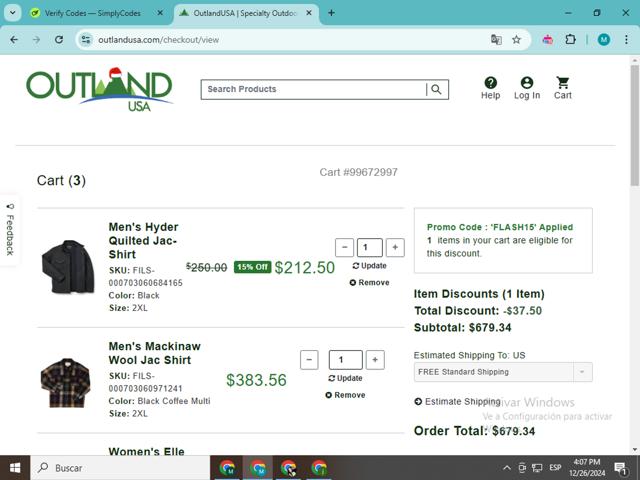Go back using browser back arrow
The width and height of the screenshot is (640, 480).
(14, 40)
